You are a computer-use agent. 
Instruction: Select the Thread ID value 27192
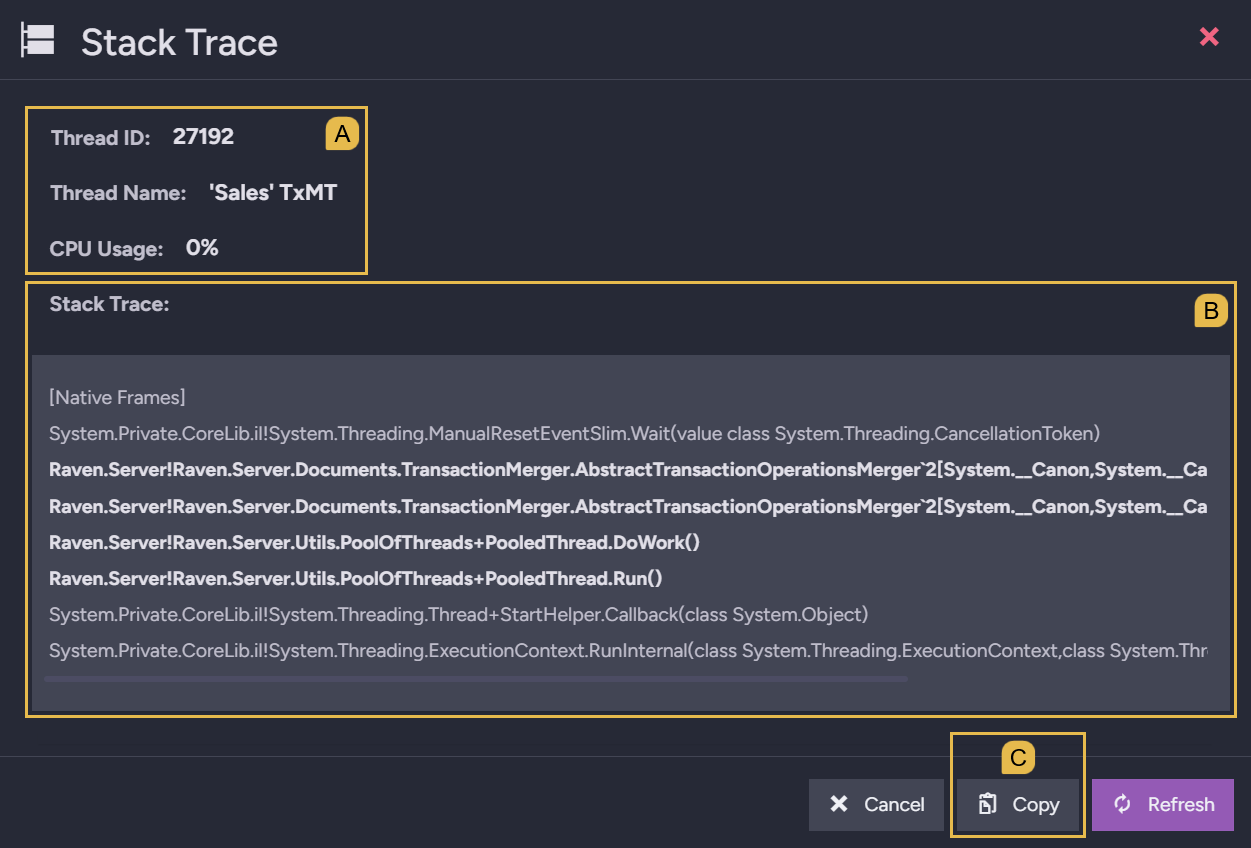coord(203,137)
